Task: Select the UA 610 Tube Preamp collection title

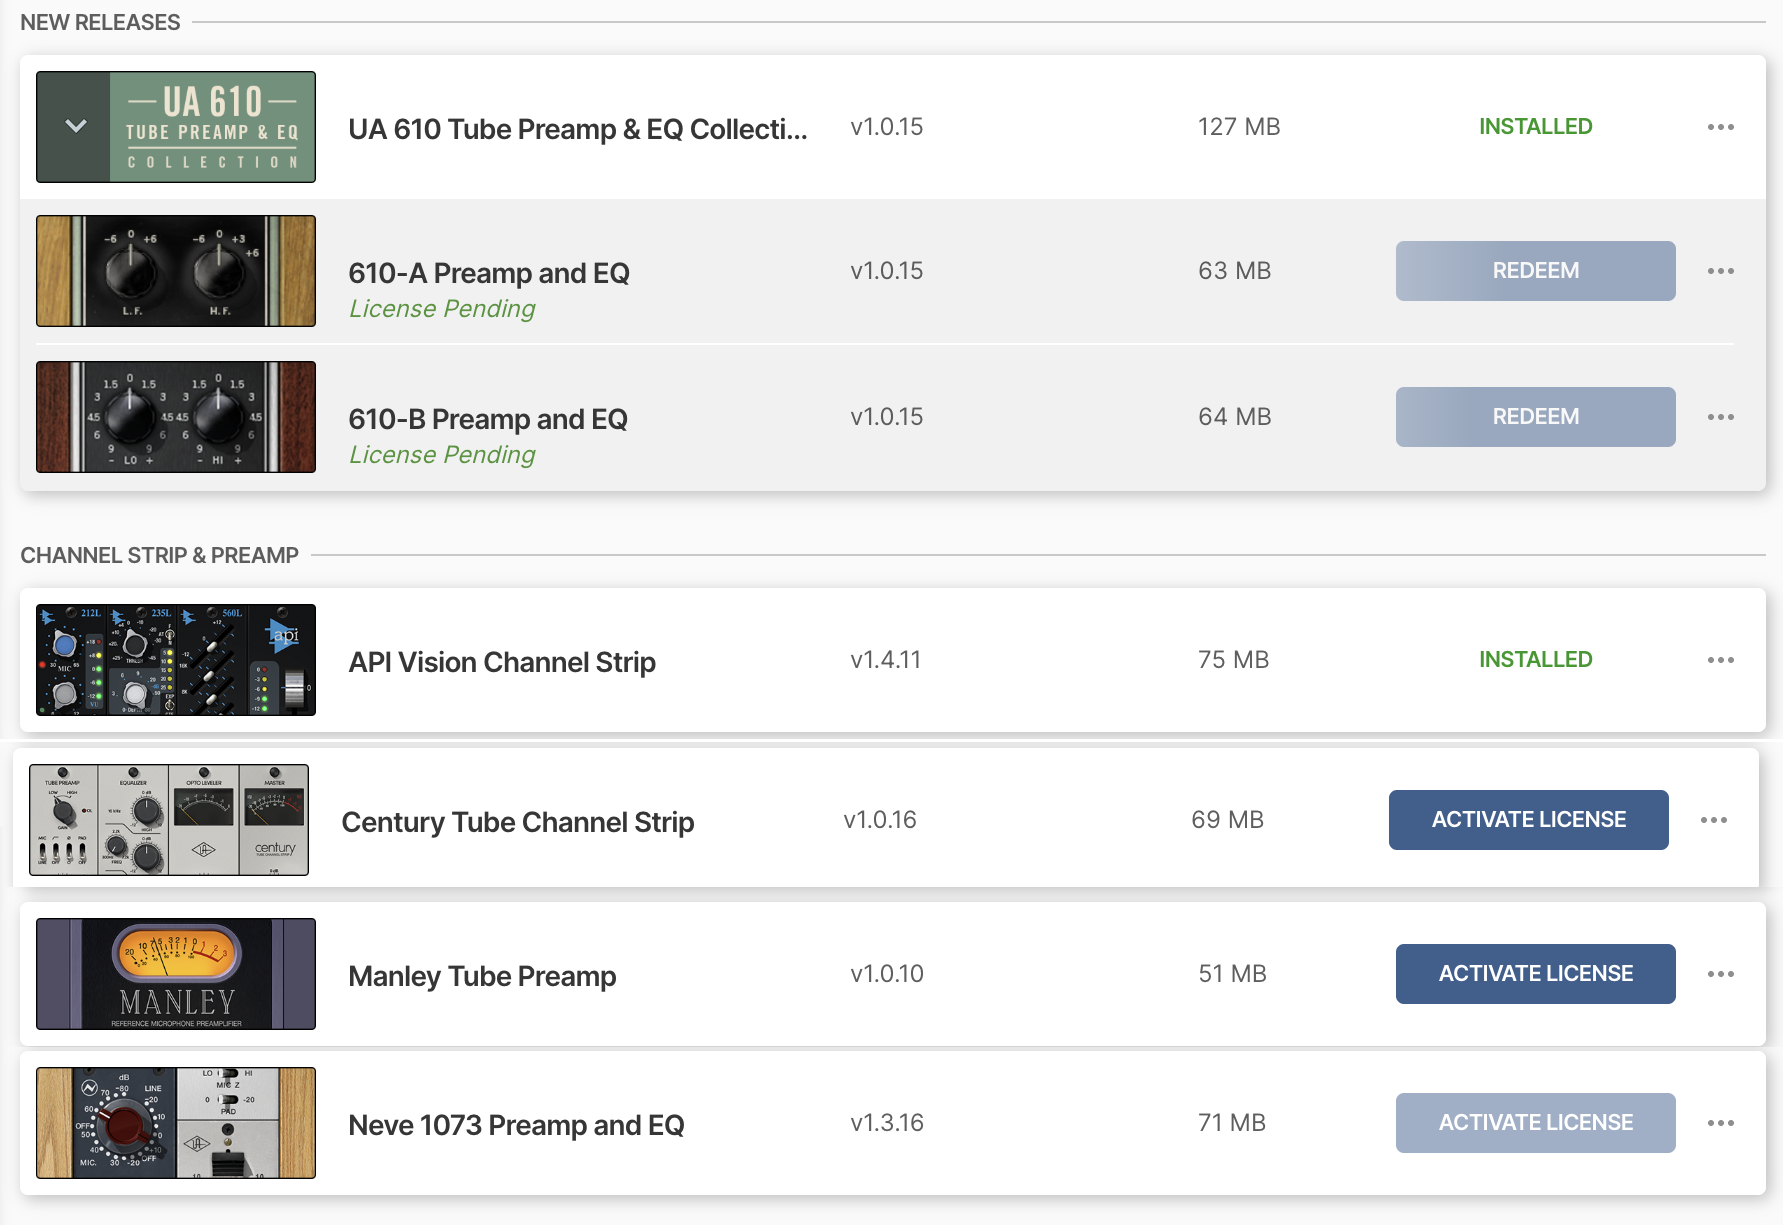Action: tap(577, 129)
